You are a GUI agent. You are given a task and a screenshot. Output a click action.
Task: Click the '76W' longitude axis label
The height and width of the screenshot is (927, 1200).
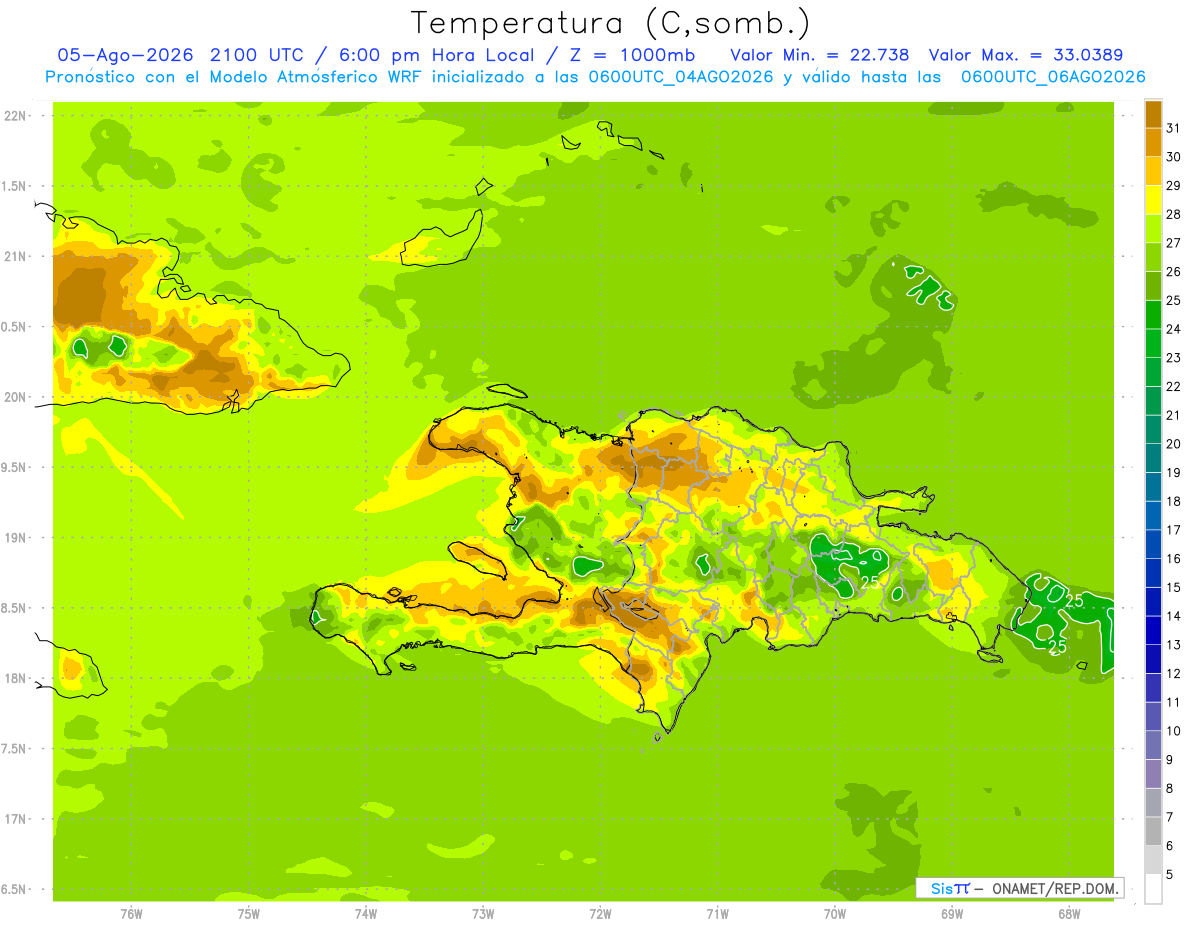(x=131, y=914)
